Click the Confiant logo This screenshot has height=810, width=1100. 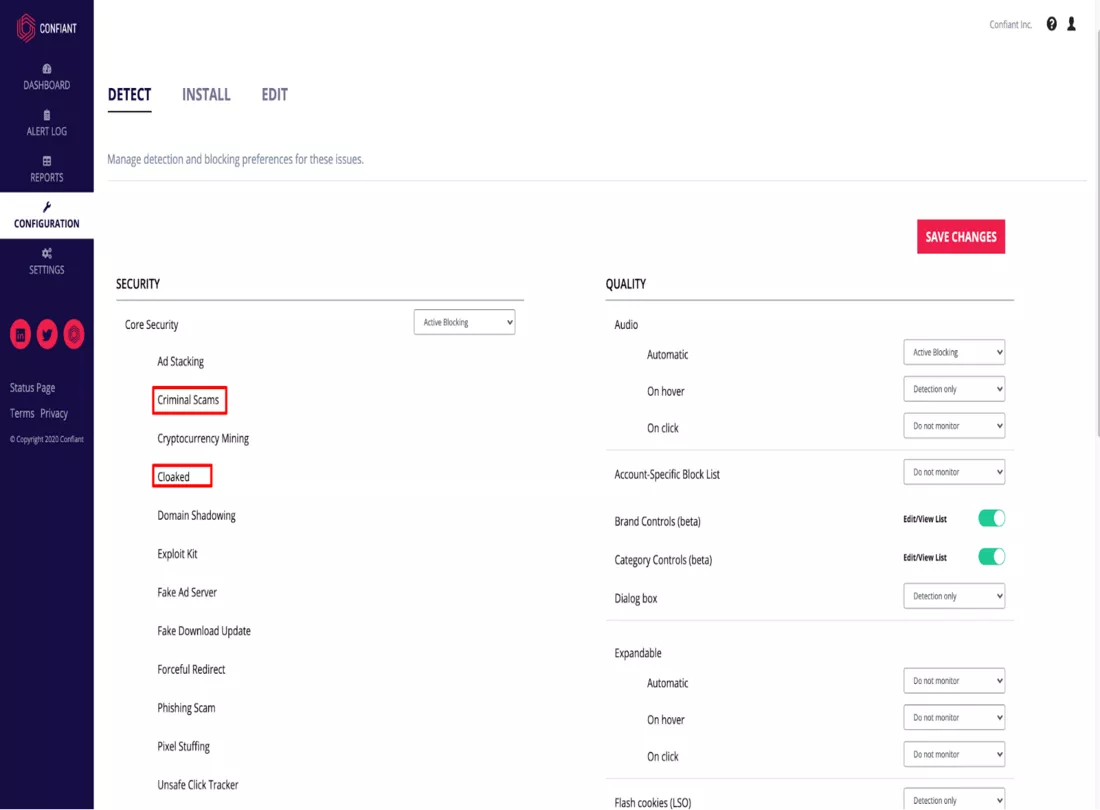[x=46, y=28]
